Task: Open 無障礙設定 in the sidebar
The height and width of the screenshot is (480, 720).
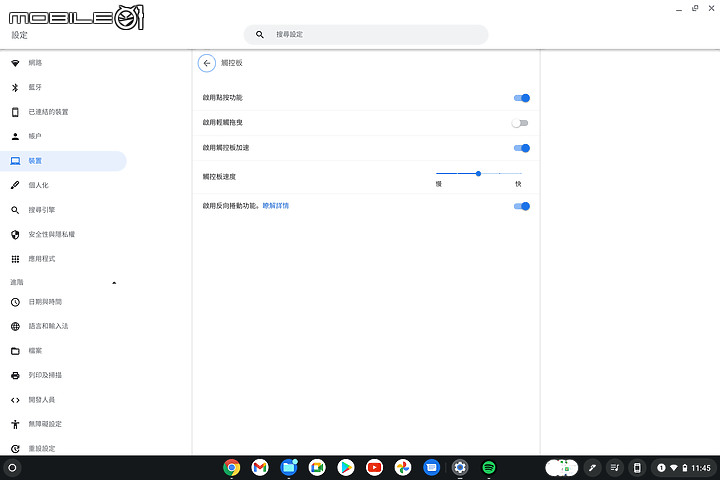Action: point(63,424)
